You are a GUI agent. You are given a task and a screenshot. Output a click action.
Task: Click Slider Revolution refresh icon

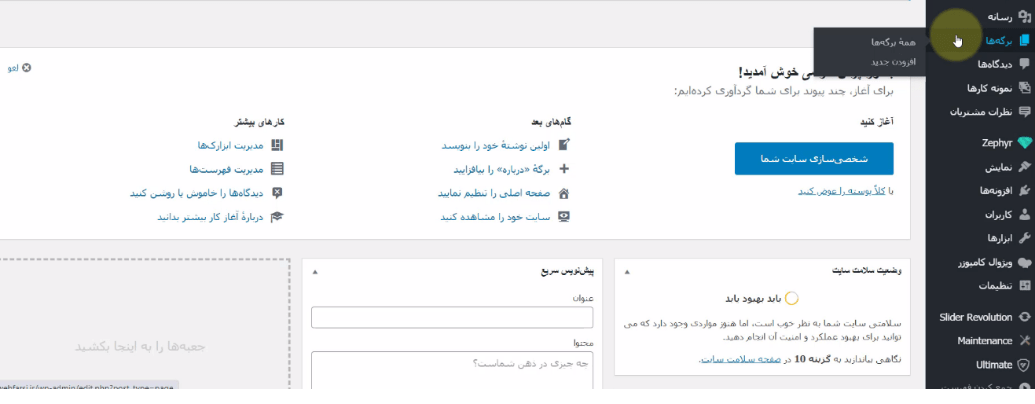click(x=1024, y=318)
